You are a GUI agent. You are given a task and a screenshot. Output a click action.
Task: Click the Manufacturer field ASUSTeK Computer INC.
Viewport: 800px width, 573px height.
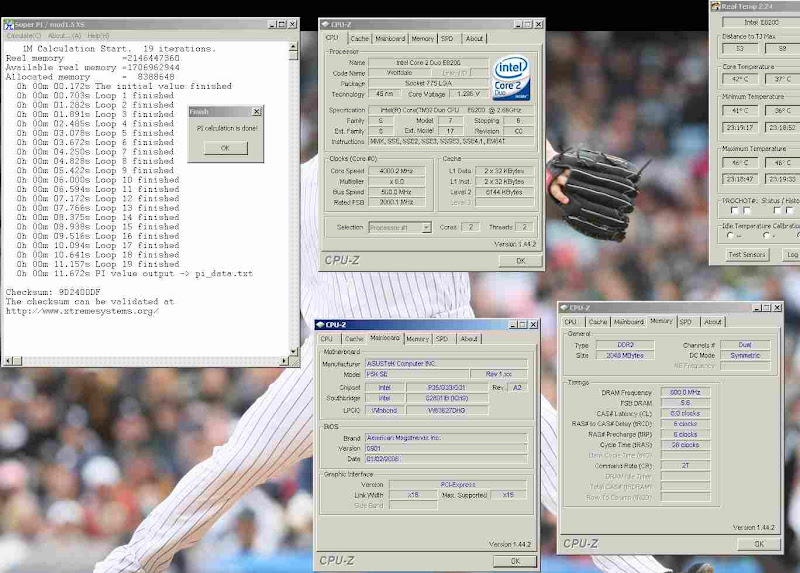point(446,364)
